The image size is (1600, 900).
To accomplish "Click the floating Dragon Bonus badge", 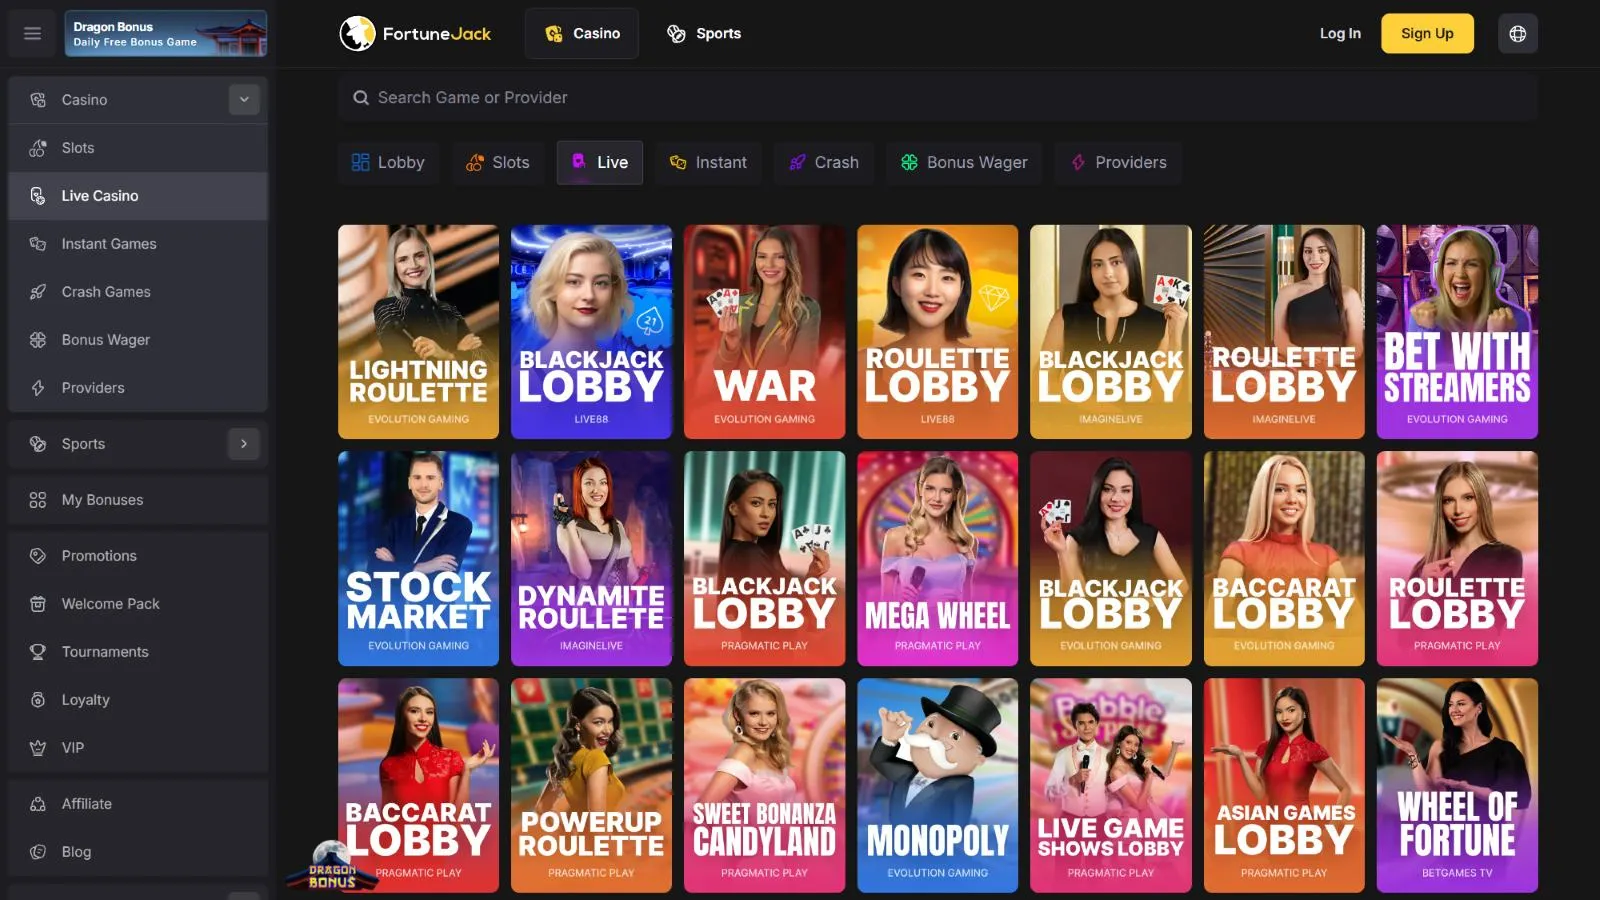I will pos(332,865).
